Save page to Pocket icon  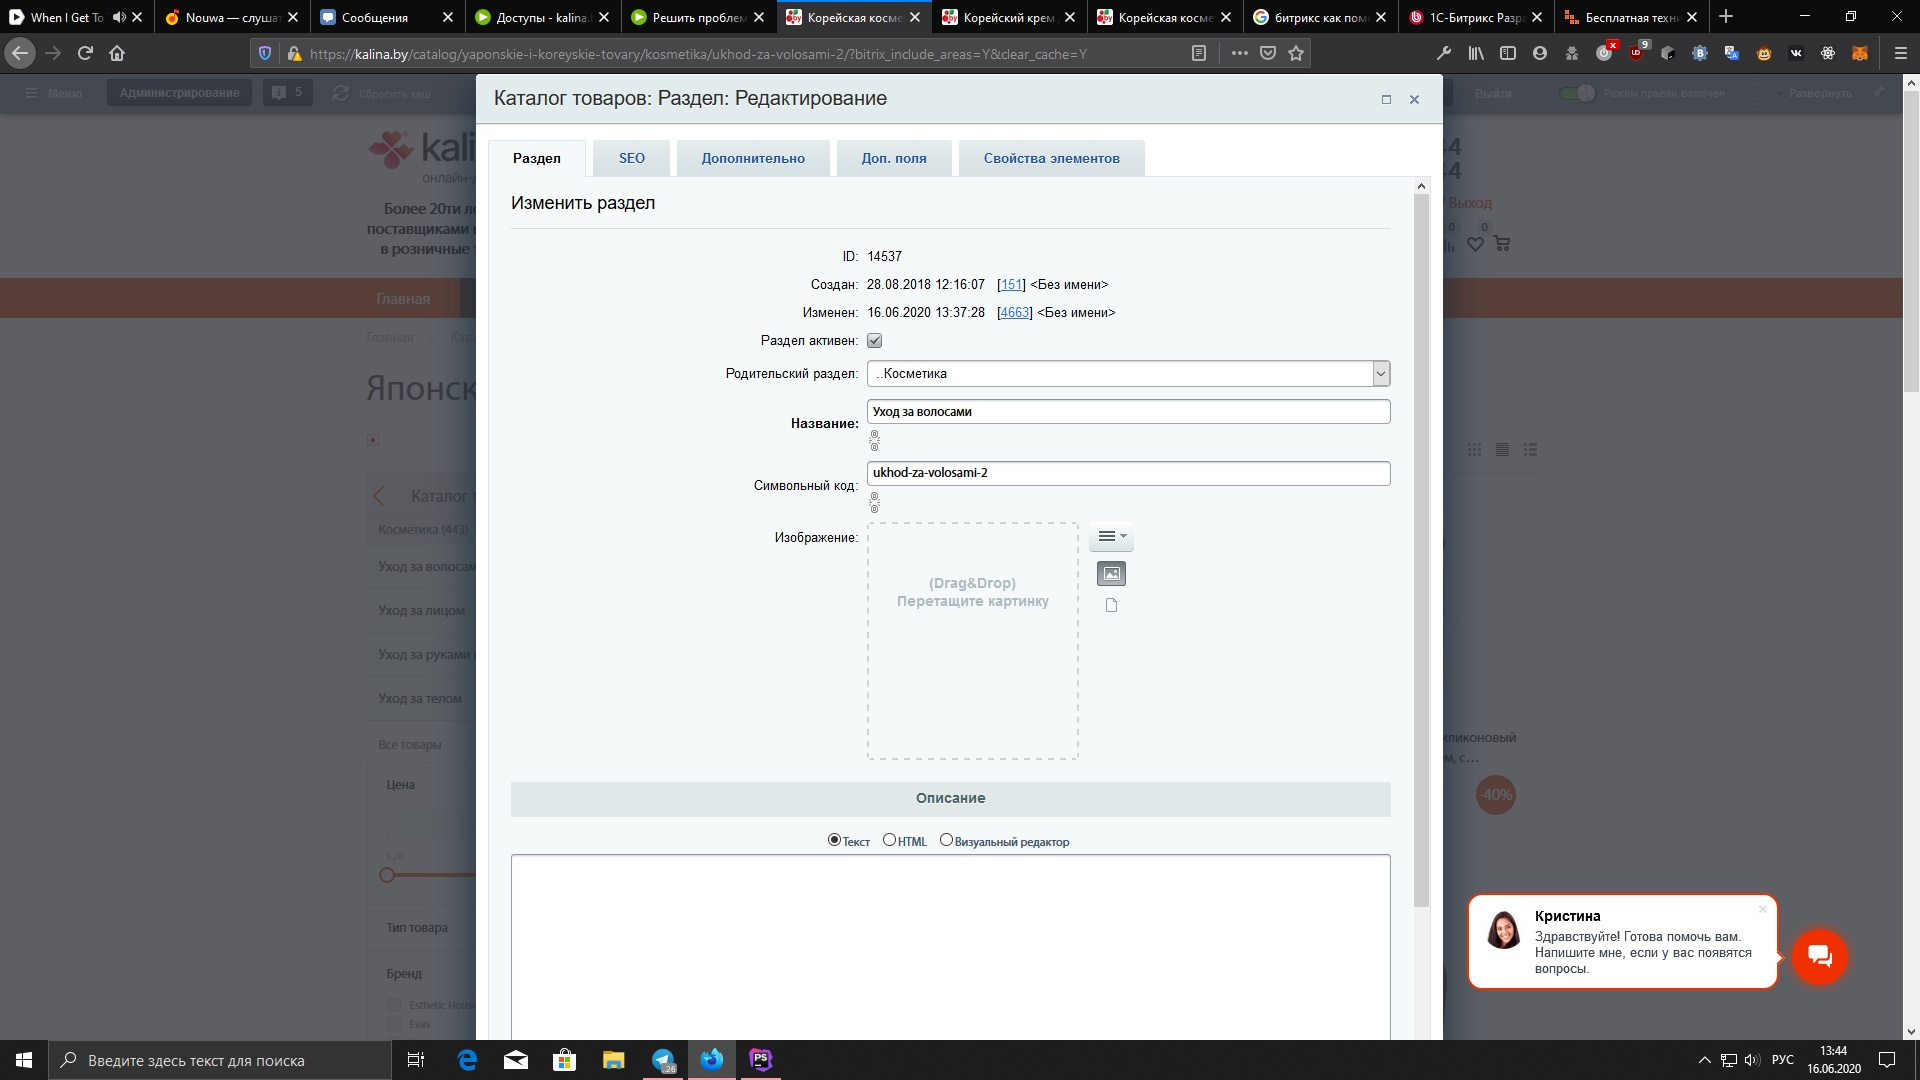point(1268,53)
